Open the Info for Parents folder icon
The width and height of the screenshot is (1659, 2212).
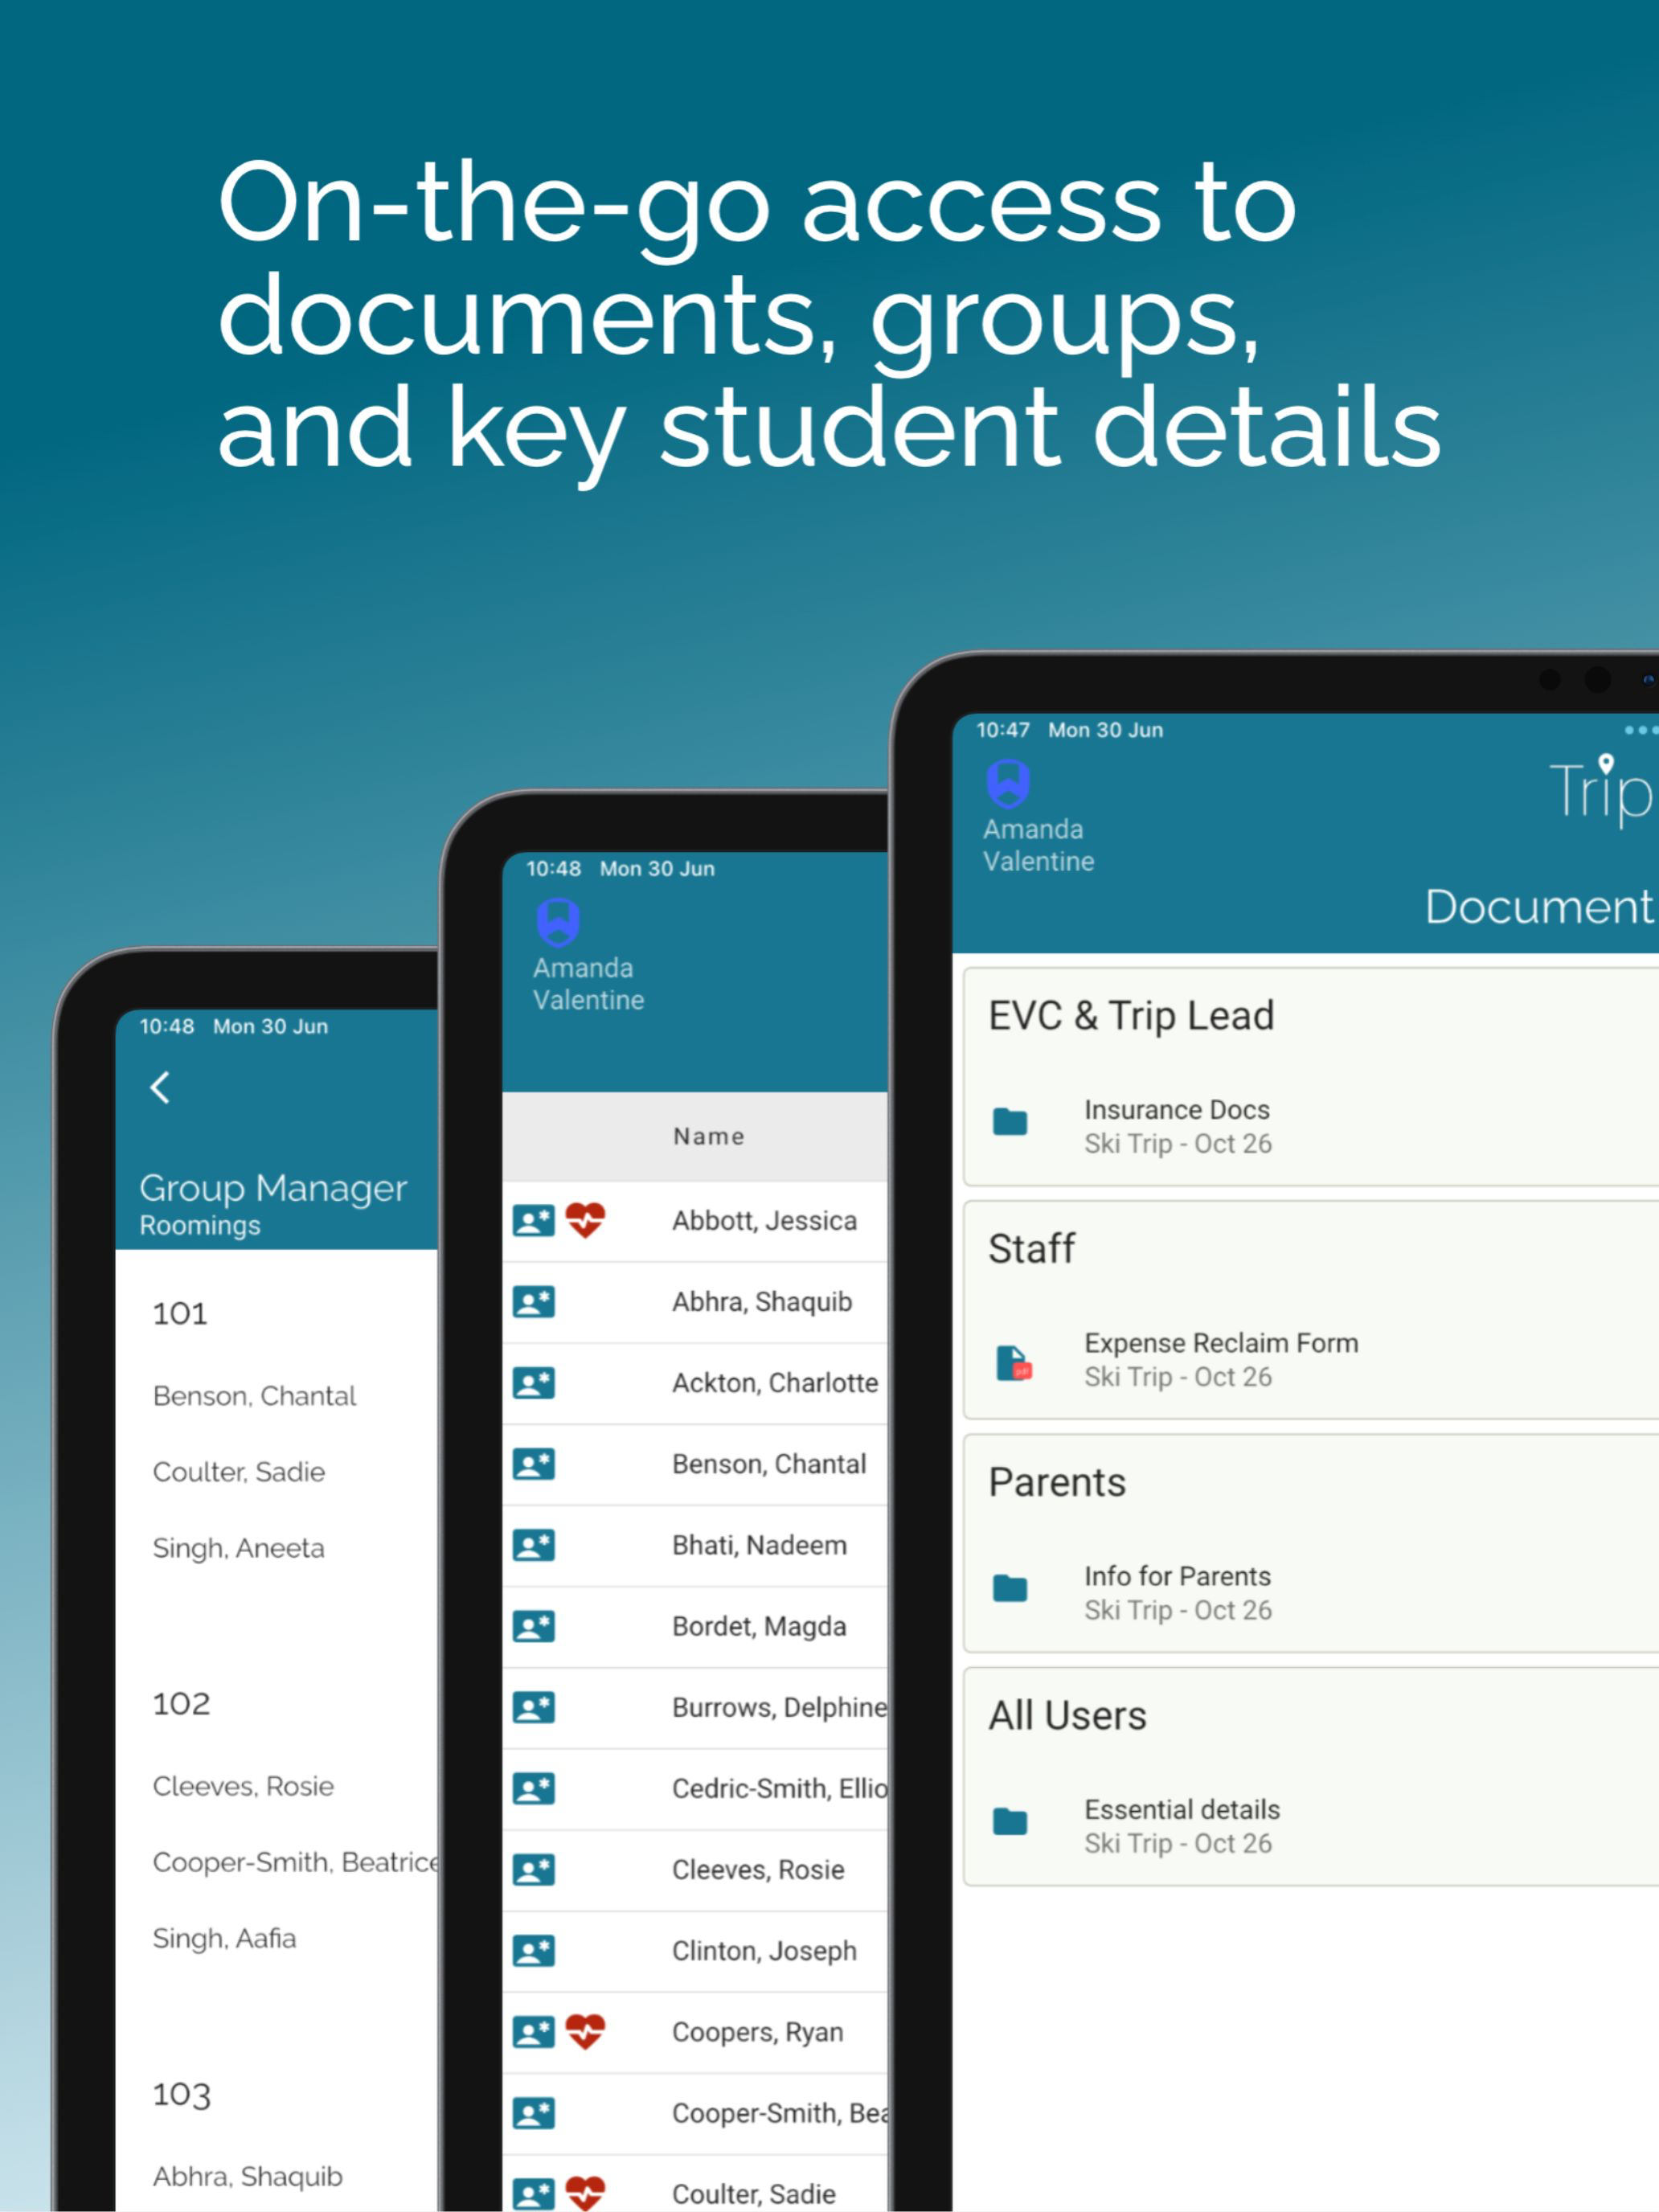click(1010, 1588)
